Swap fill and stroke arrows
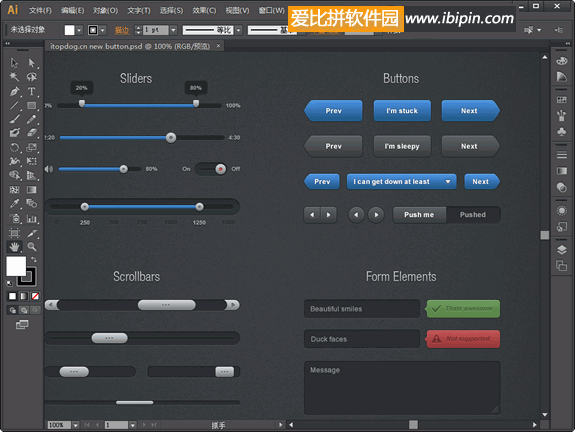This screenshot has height=432, width=575. 34,260
